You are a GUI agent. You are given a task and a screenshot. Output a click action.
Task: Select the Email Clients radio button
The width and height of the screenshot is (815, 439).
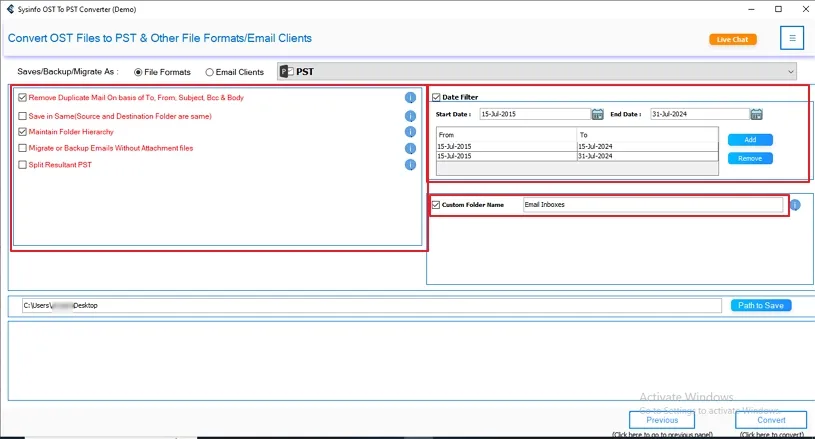[x=209, y=72]
